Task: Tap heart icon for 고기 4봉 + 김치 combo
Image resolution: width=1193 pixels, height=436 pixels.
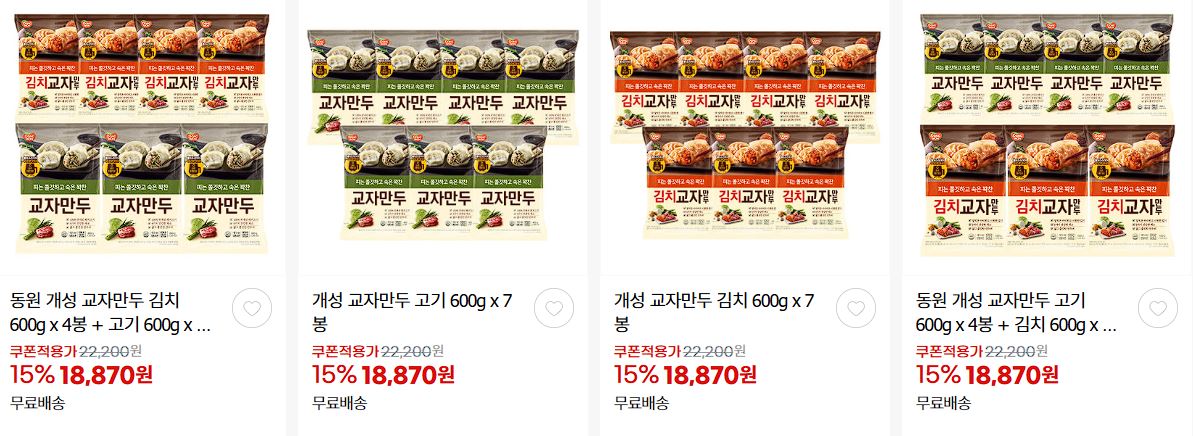Action: [x=1158, y=309]
